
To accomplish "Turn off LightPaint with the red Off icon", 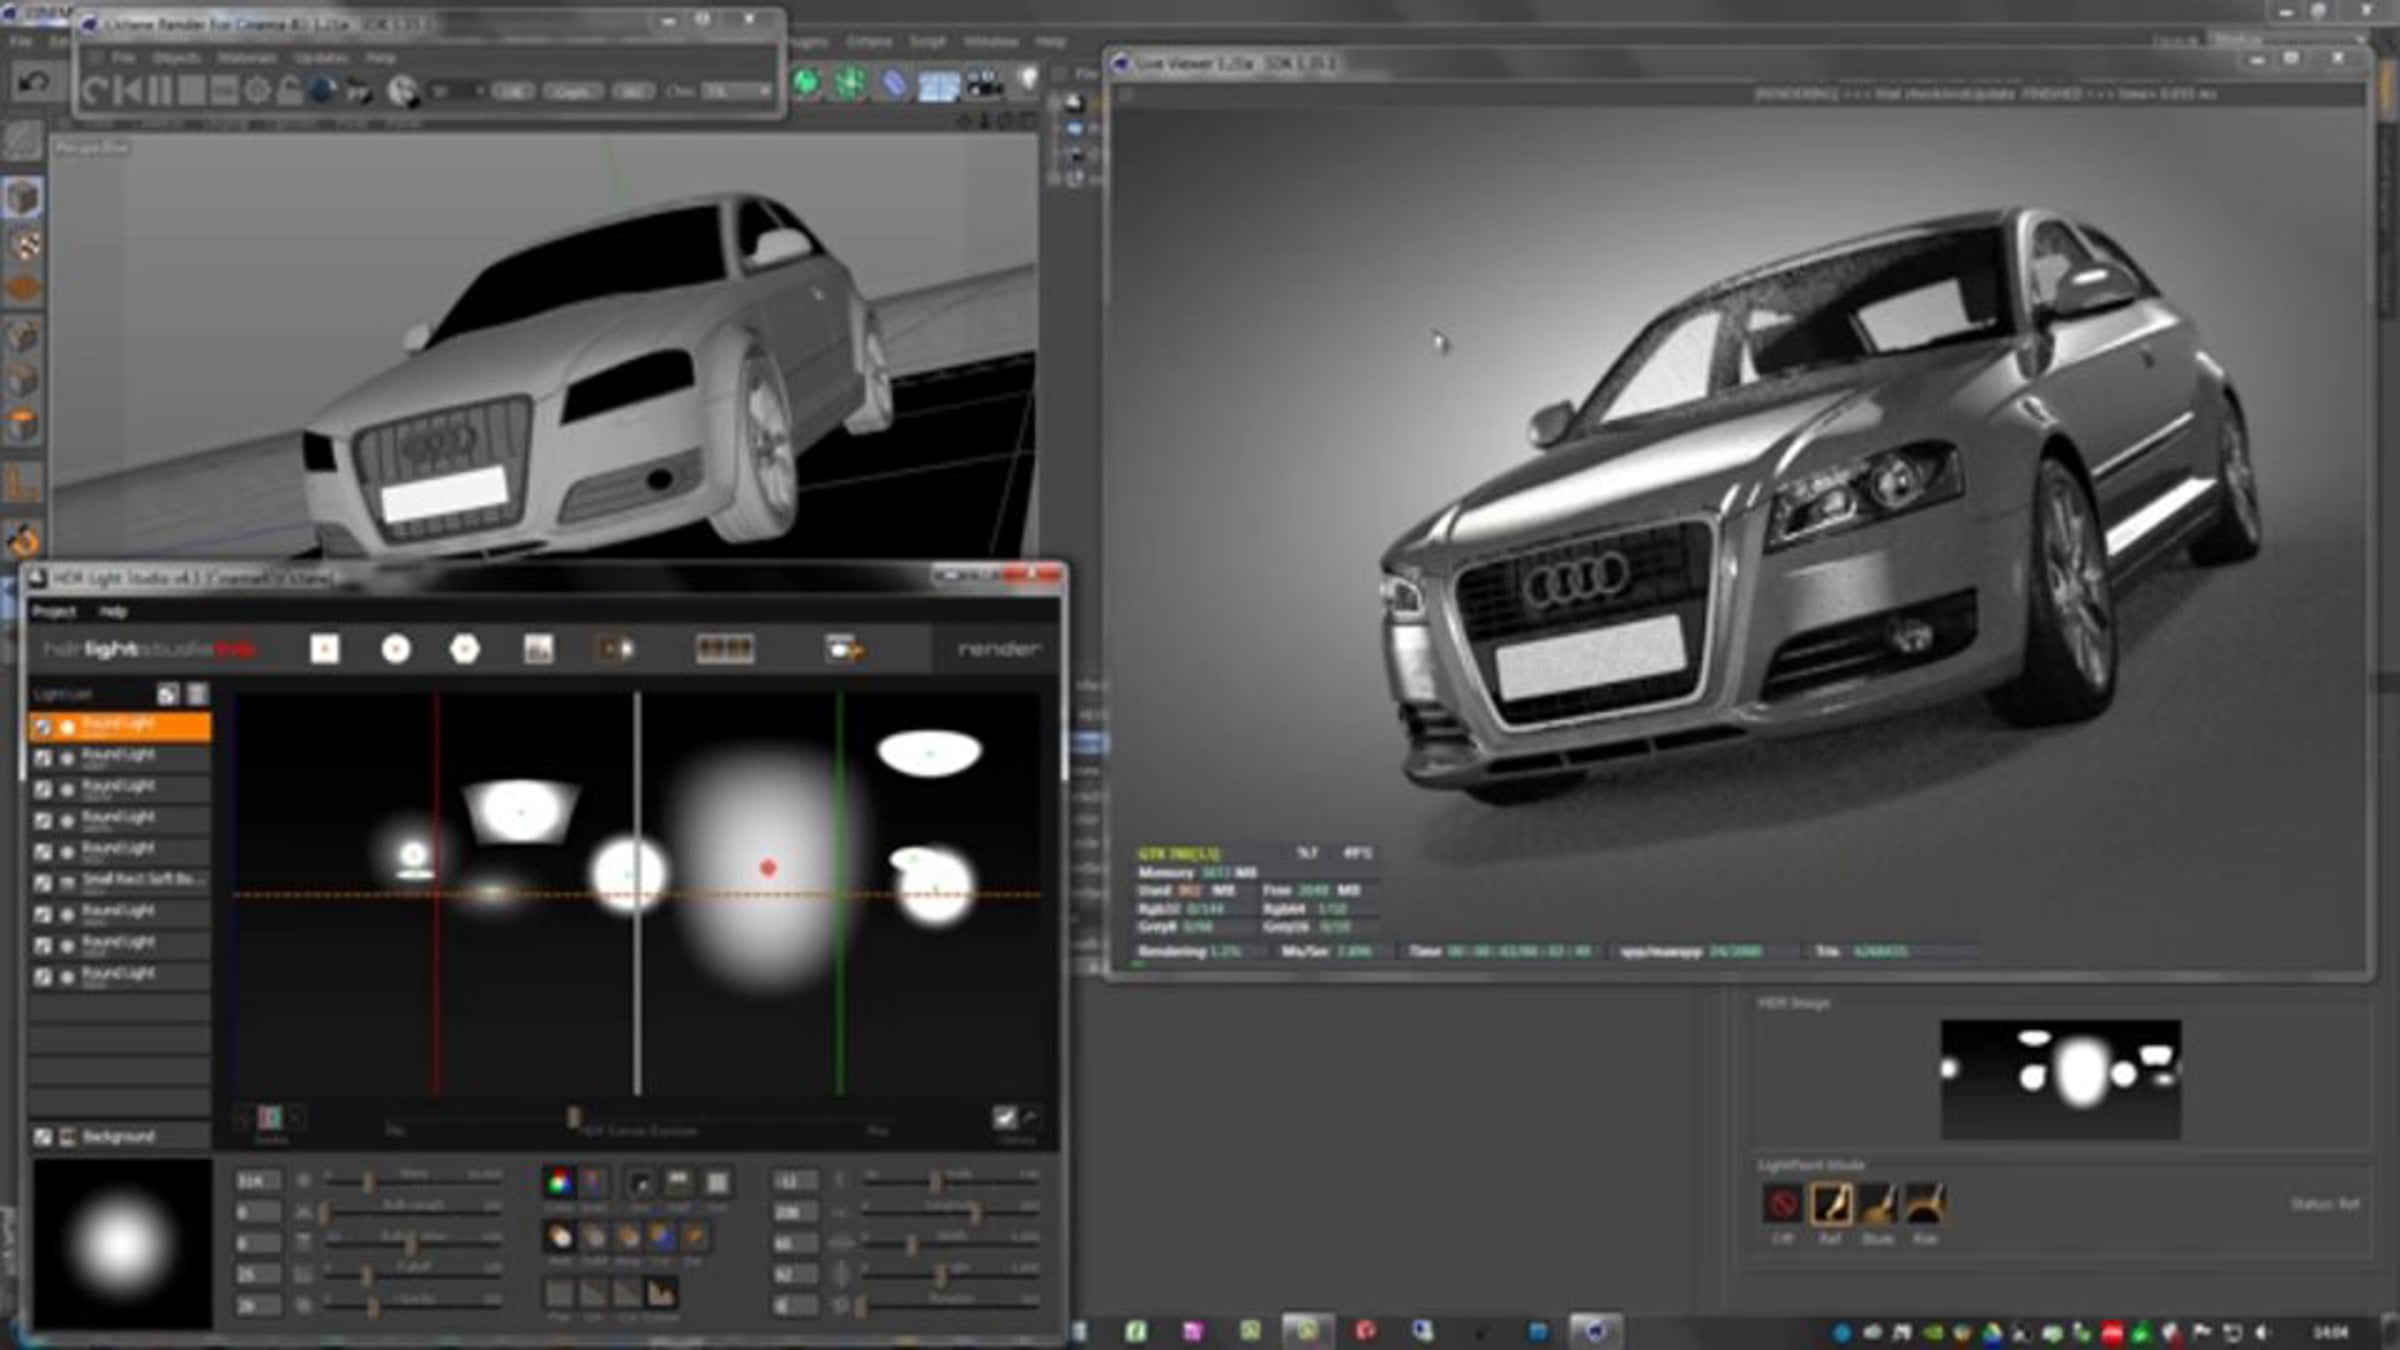I will [1782, 1204].
